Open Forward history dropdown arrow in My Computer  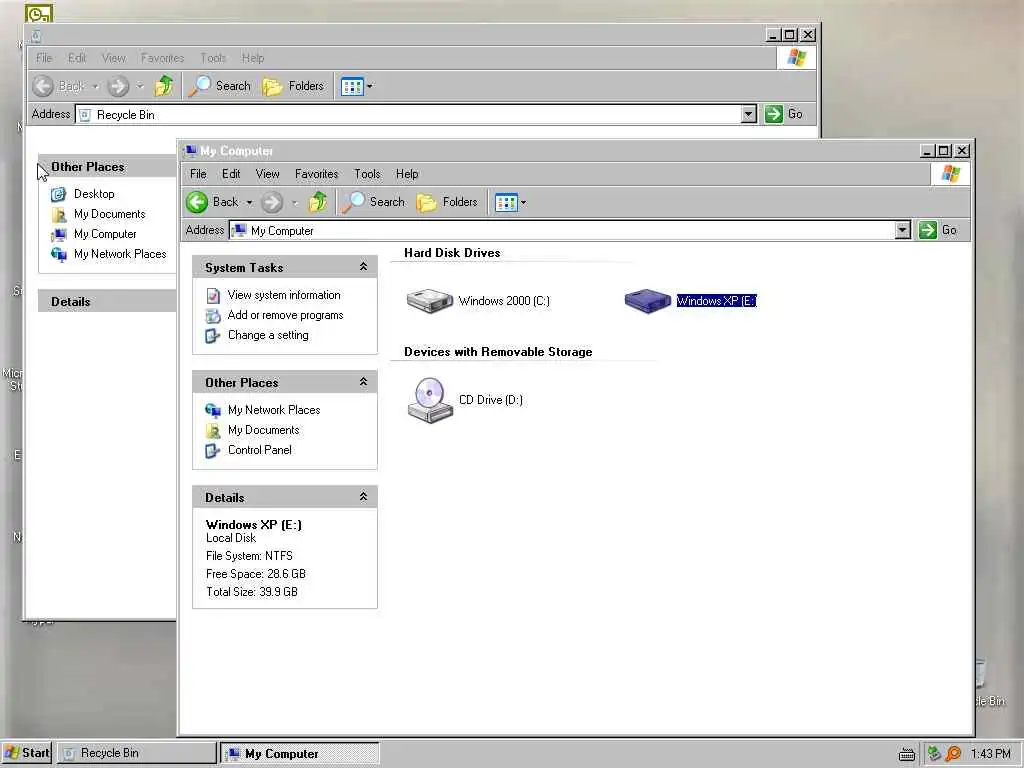point(295,202)
